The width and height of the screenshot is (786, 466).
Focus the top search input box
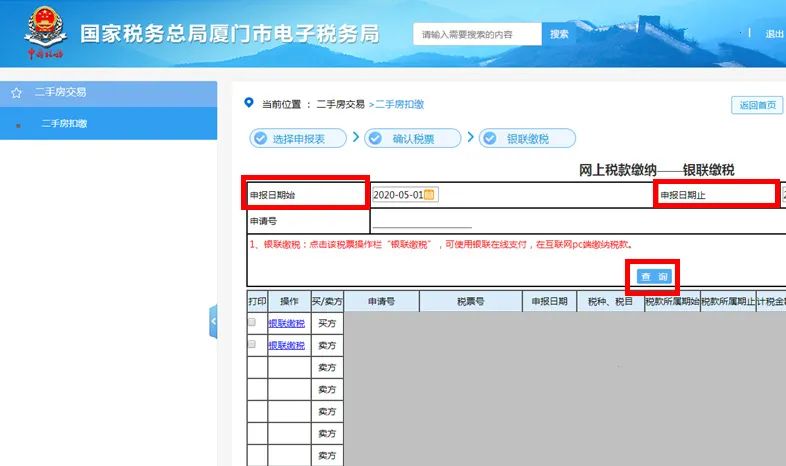477,34
